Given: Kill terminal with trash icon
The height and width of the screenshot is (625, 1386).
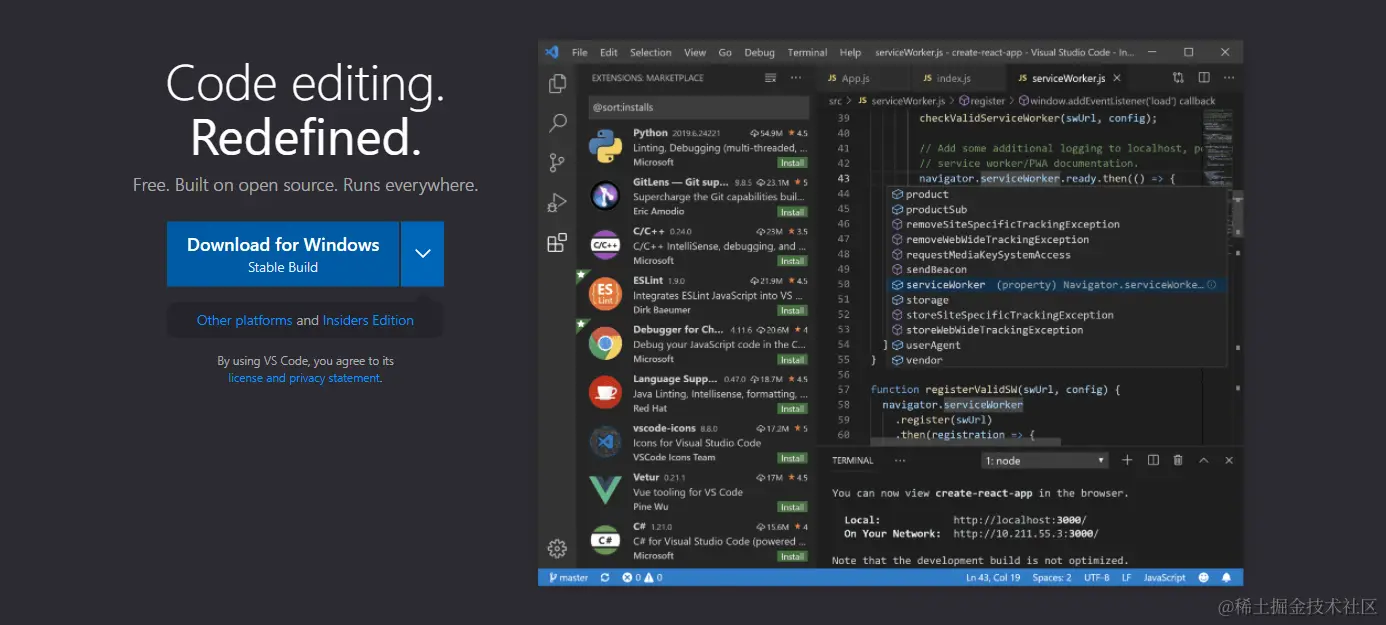Looking at the screenshot, I should point(1178,460).
